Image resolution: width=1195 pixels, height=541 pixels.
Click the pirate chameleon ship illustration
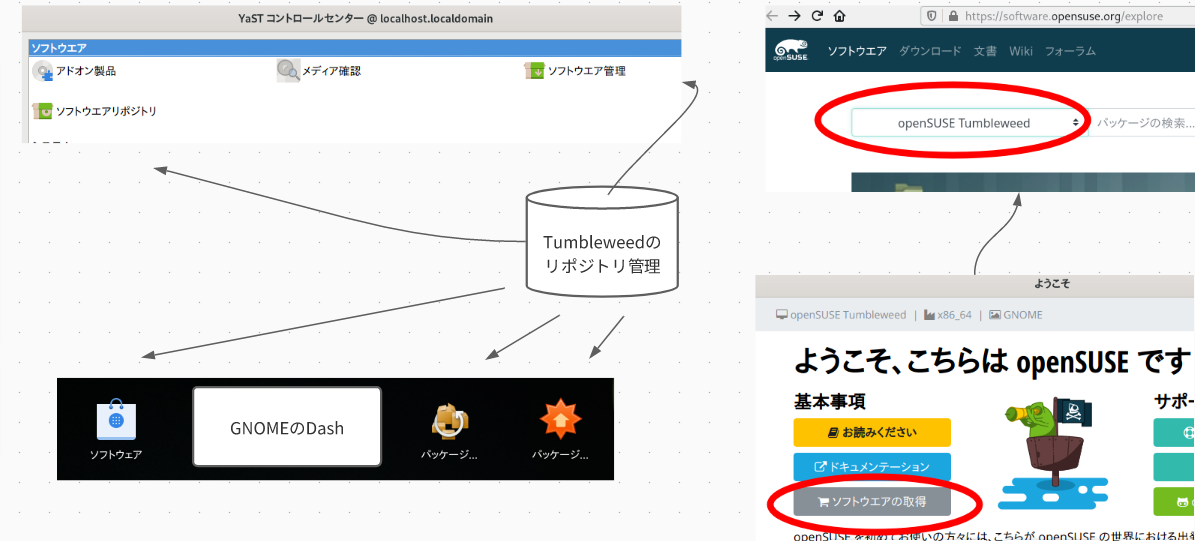(x=1054, y=453)
